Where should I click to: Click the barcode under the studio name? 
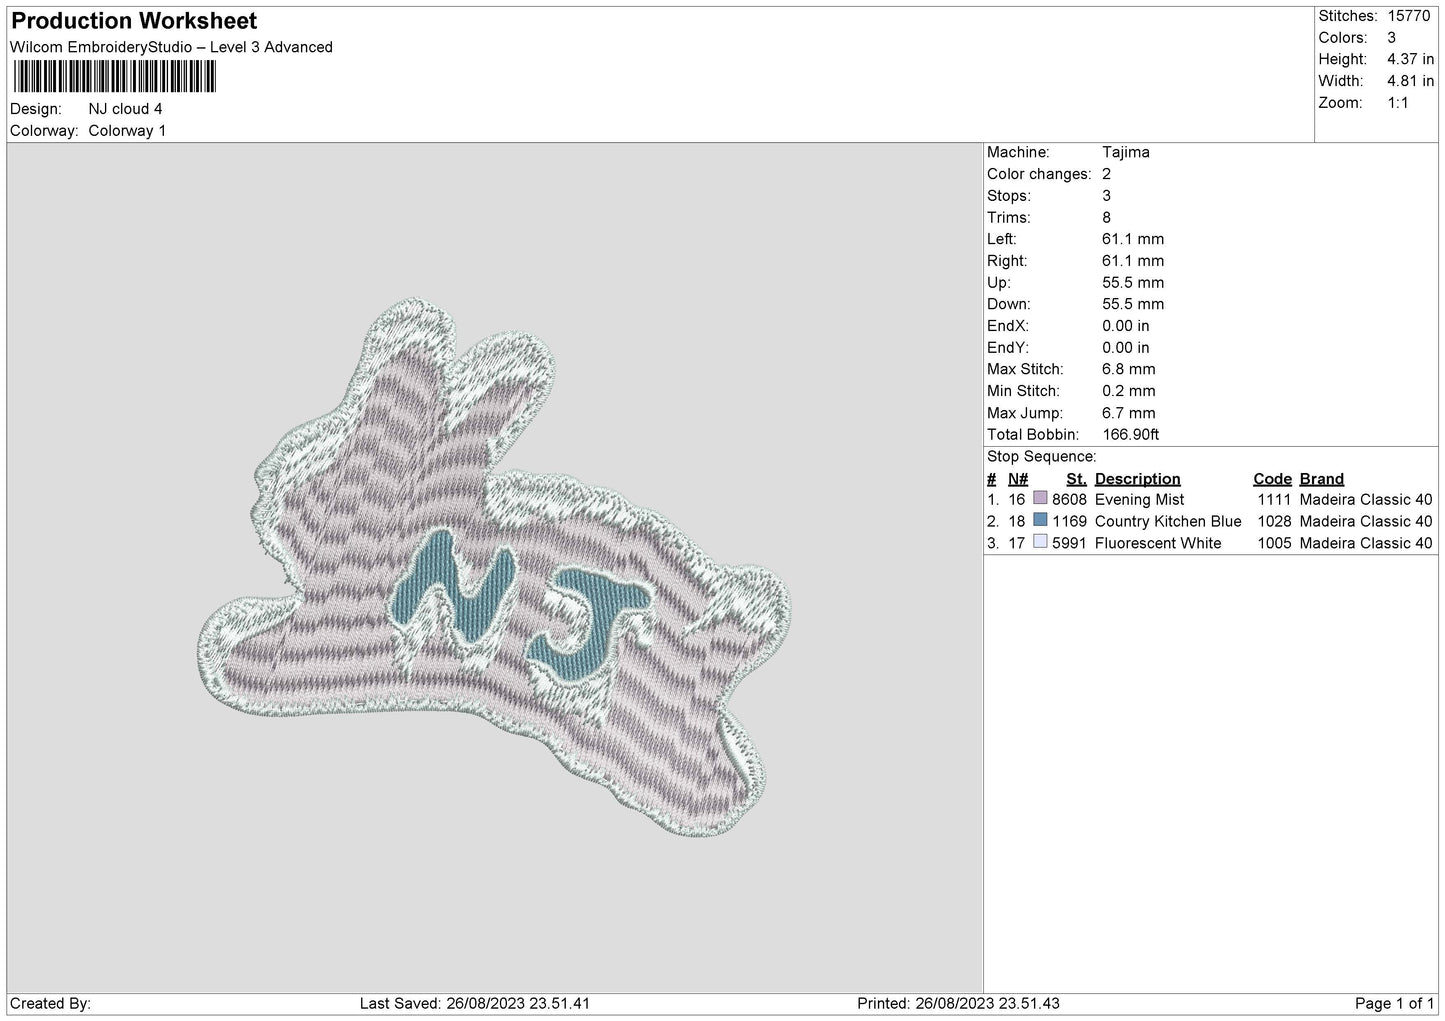pos(114,77)
